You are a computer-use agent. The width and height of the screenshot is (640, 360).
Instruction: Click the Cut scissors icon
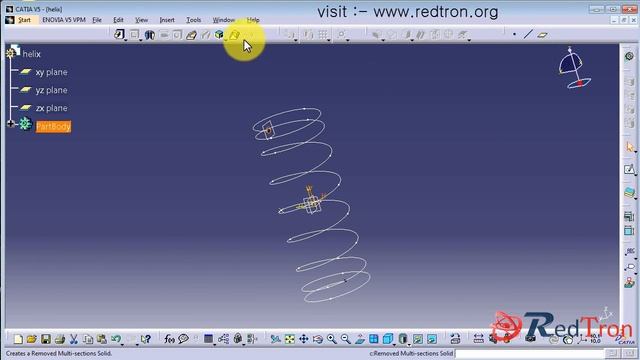[73, 339]
